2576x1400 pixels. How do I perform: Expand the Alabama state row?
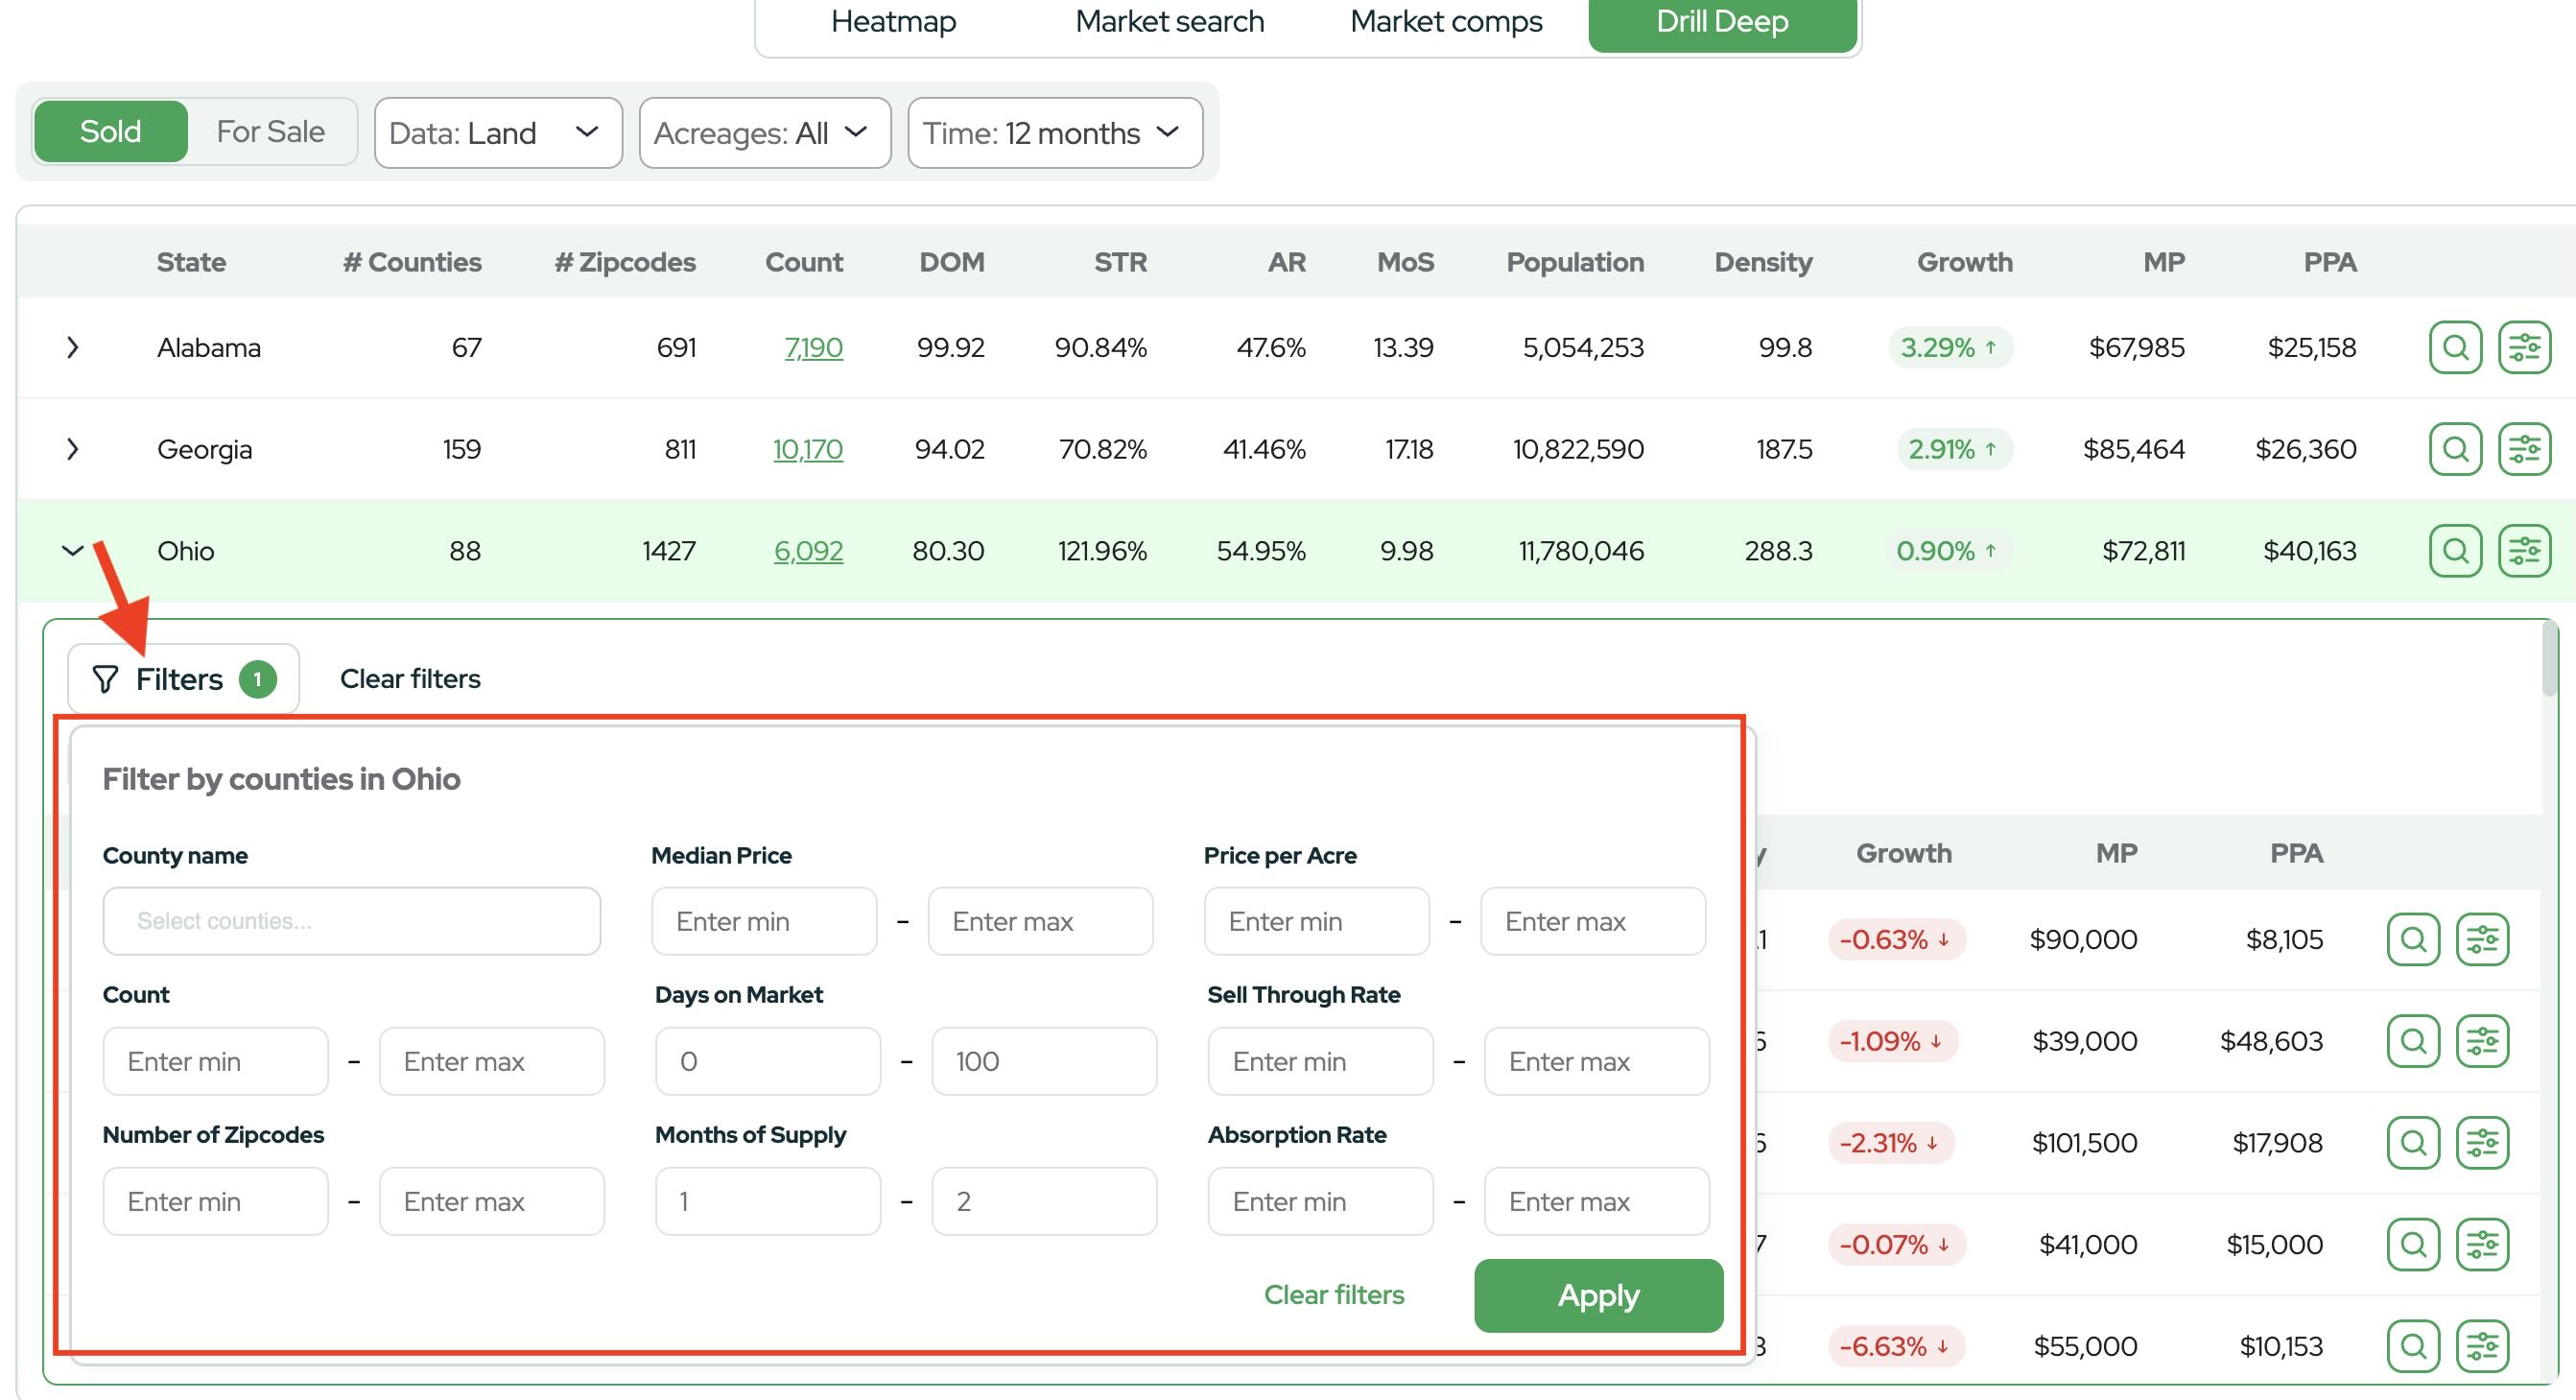pos(72,348)
